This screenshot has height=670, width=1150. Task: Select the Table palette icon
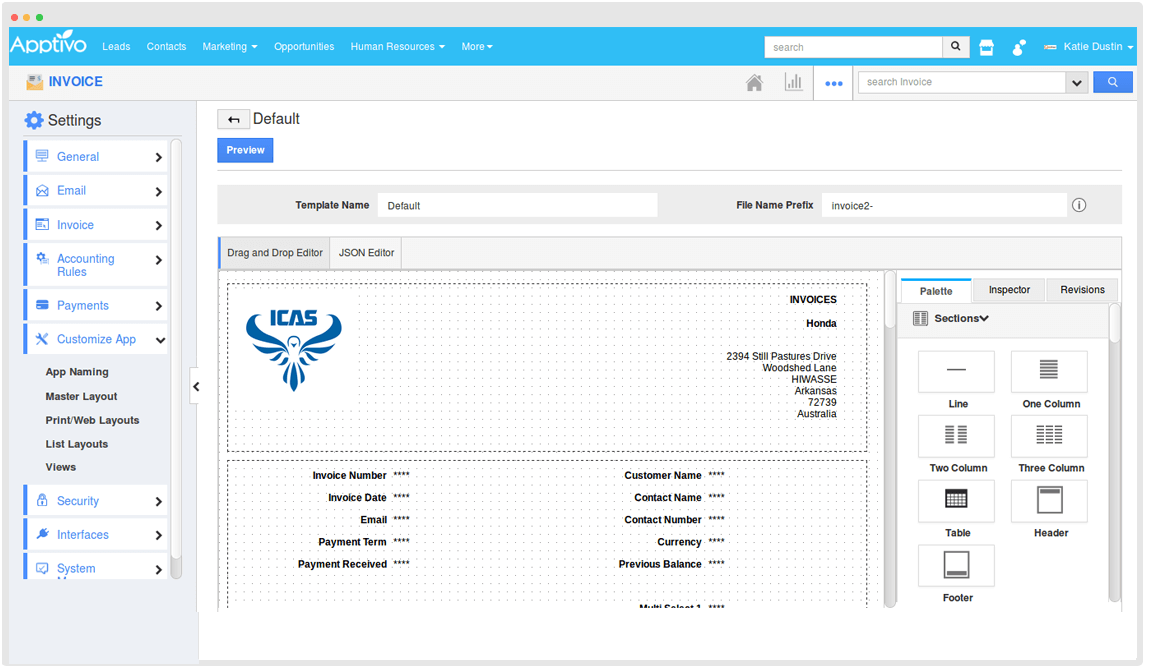point(956,500)
